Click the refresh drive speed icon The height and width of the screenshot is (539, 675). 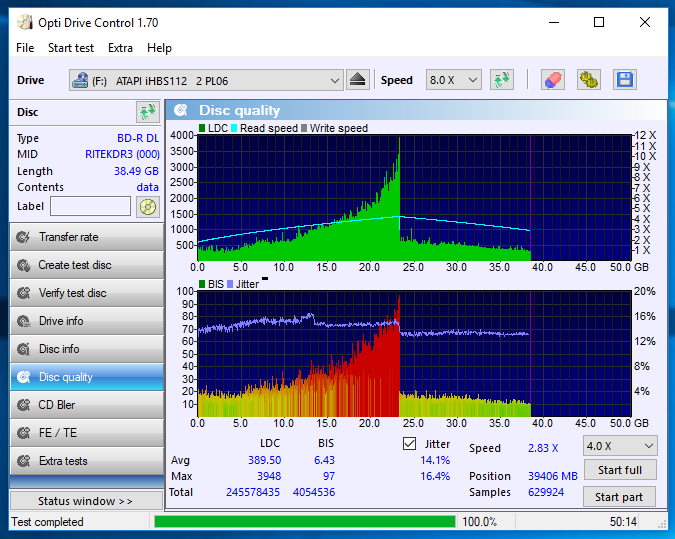[502, 80]
